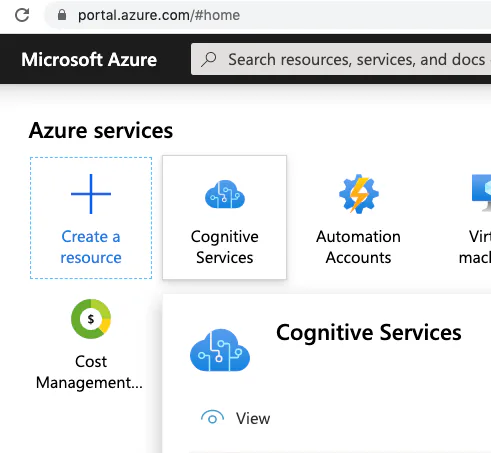Viewport: 491px width, 453px height.
Task: Select the portal.azure.com/#home URL text
Action: (x=159, y=15)
